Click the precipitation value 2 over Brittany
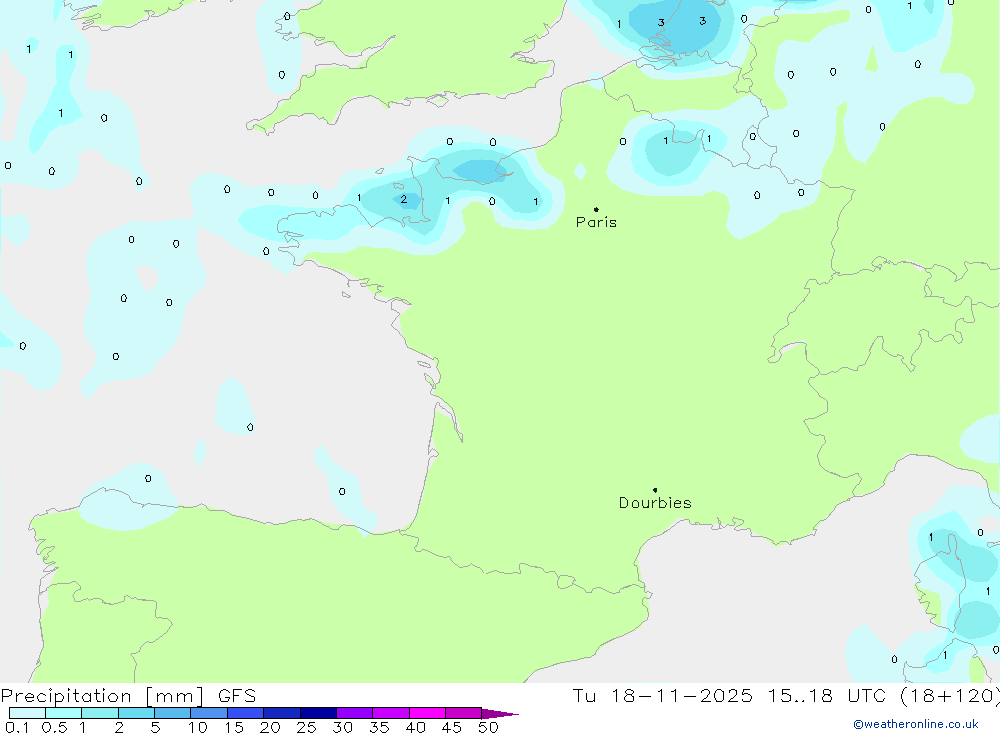This screenshot has height=733, width=1000. coord(404,200)
